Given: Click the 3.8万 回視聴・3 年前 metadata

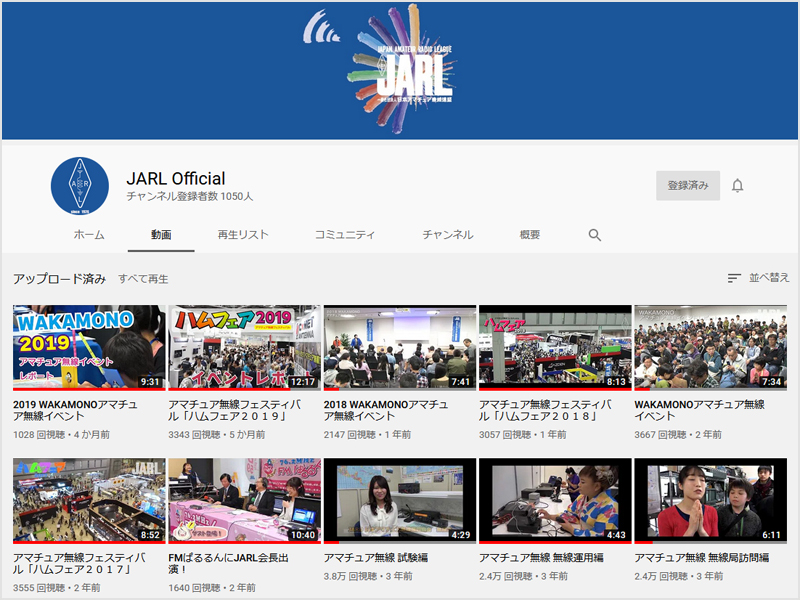Looking at the screenshot, I should [x=368, y=576].
